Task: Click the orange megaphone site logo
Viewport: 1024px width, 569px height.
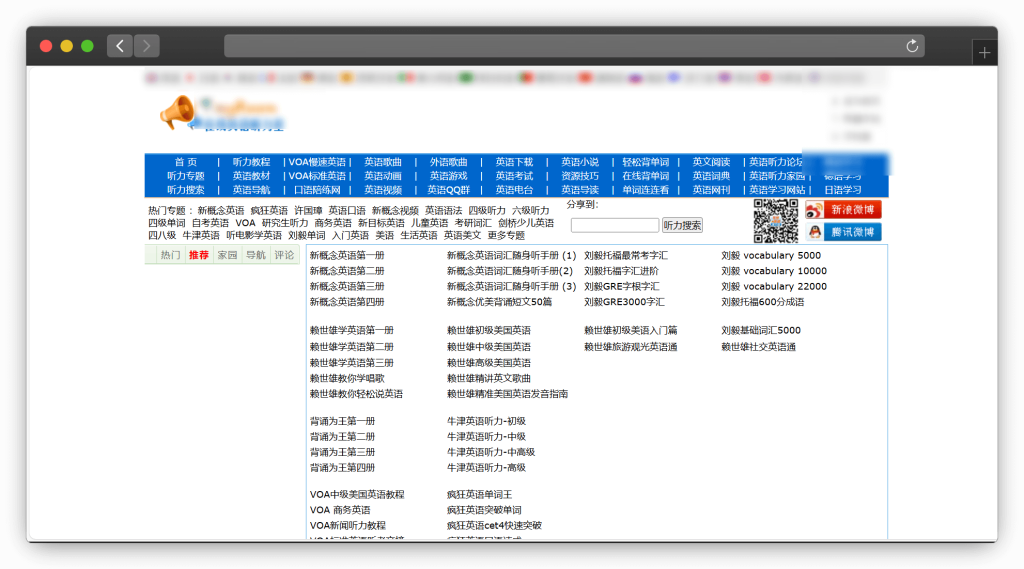Action: (x=178, y=112)
